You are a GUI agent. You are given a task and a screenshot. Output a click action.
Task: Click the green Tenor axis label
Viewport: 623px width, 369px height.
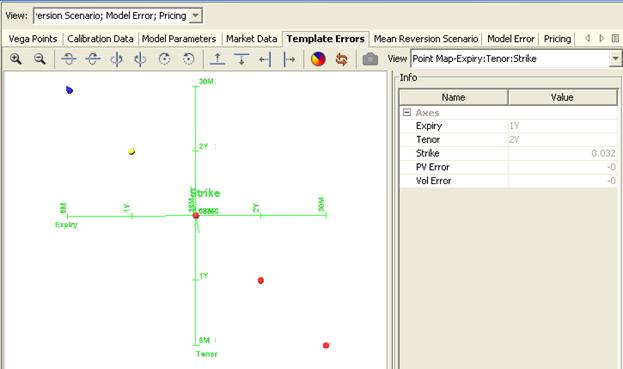[207, 354]
